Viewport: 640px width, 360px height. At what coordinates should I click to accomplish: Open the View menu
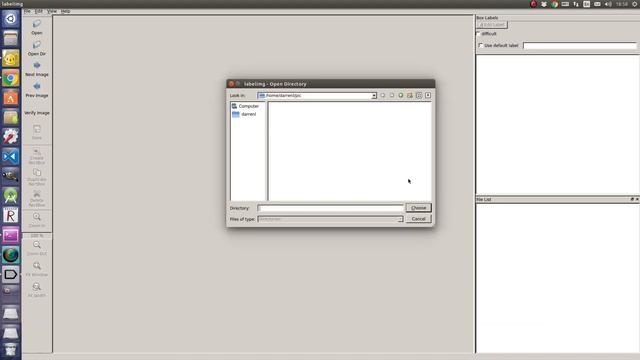point(52,11)
